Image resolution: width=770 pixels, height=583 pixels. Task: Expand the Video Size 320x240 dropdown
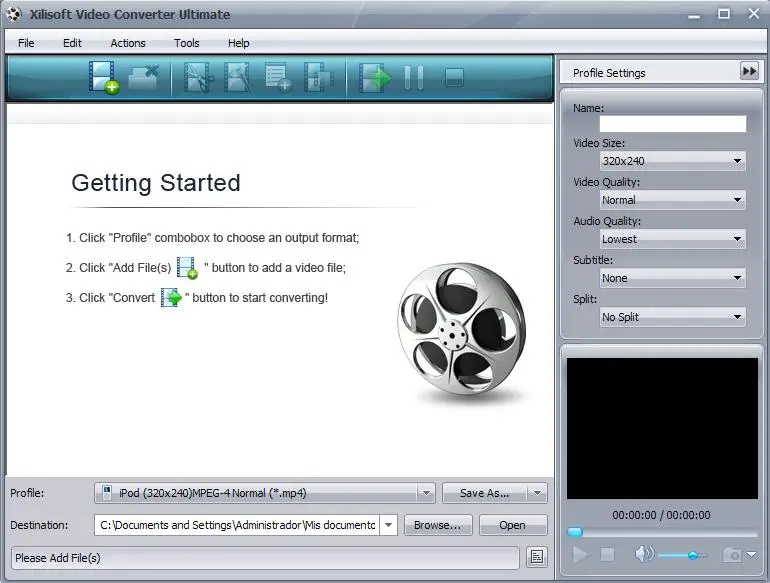pyautogui.click(x=737, y=161)
